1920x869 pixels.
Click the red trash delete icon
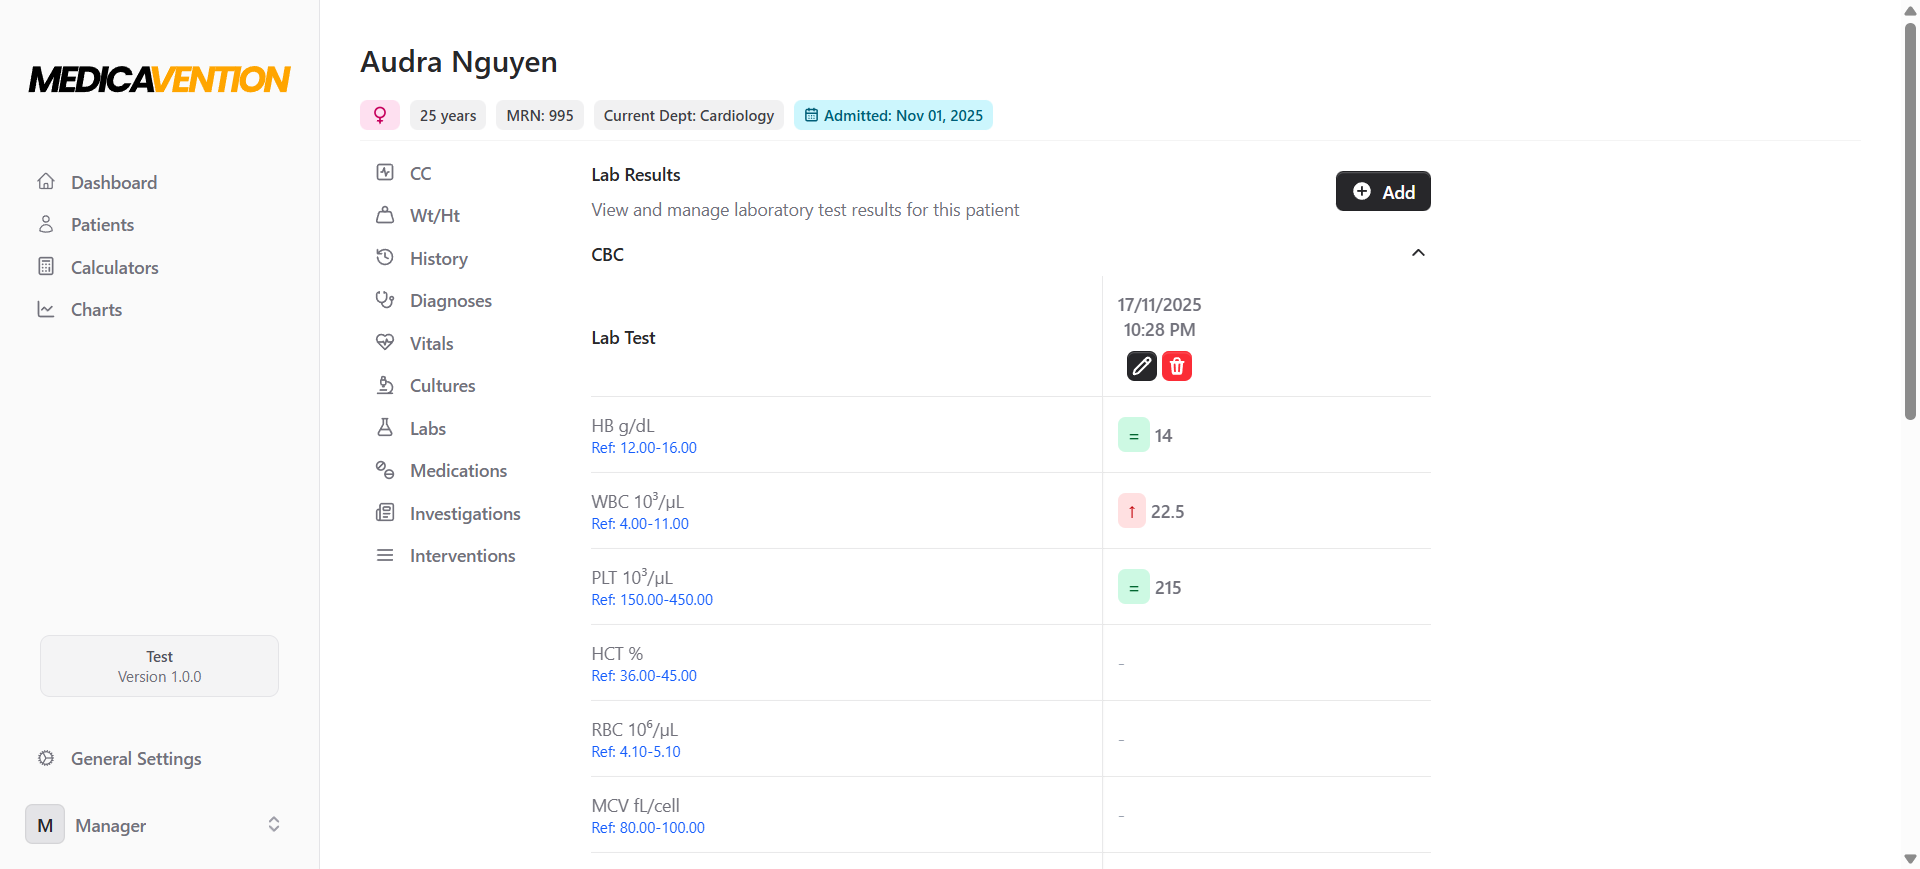pos(1177,366)
